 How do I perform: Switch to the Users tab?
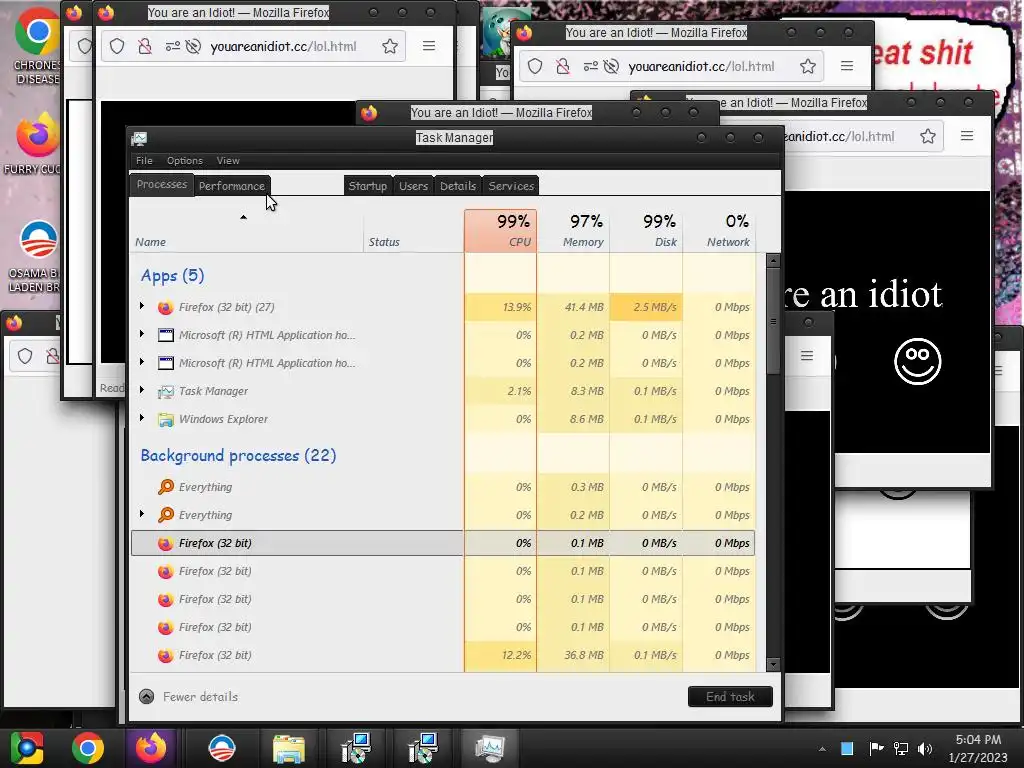(413, 185)
